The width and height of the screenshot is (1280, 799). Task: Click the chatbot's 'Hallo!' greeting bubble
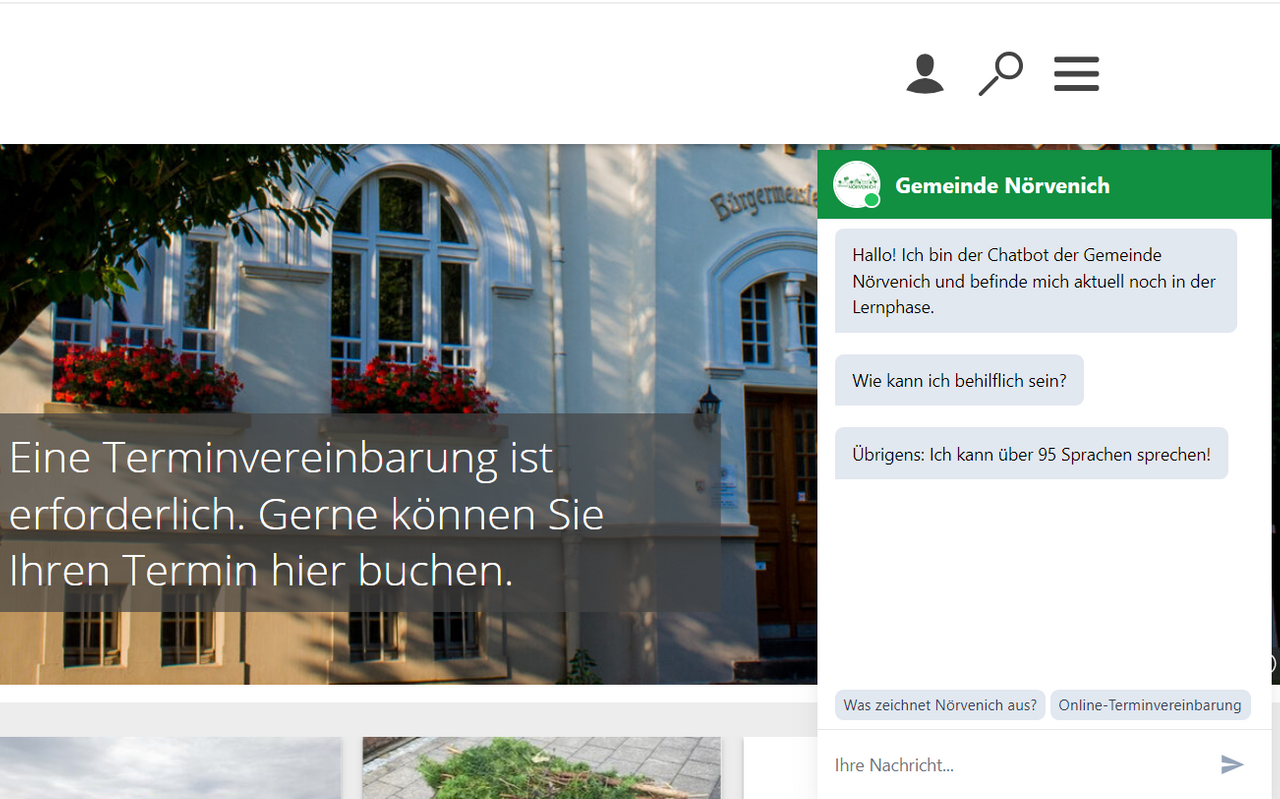coord(1035,281)
